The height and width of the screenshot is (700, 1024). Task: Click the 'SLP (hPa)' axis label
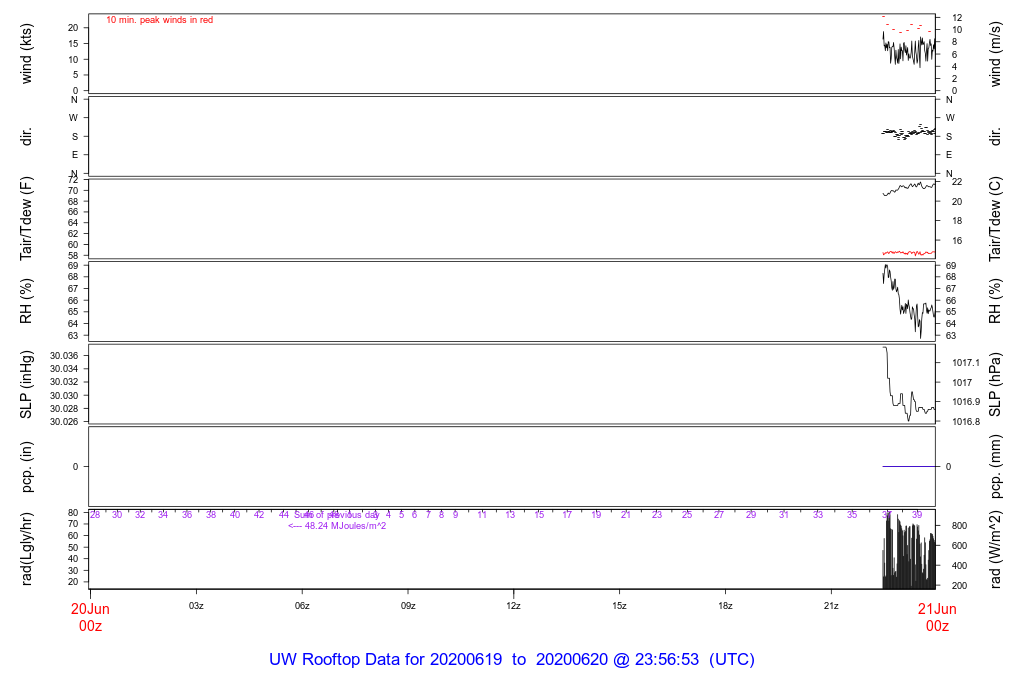[x=995, y=385]
